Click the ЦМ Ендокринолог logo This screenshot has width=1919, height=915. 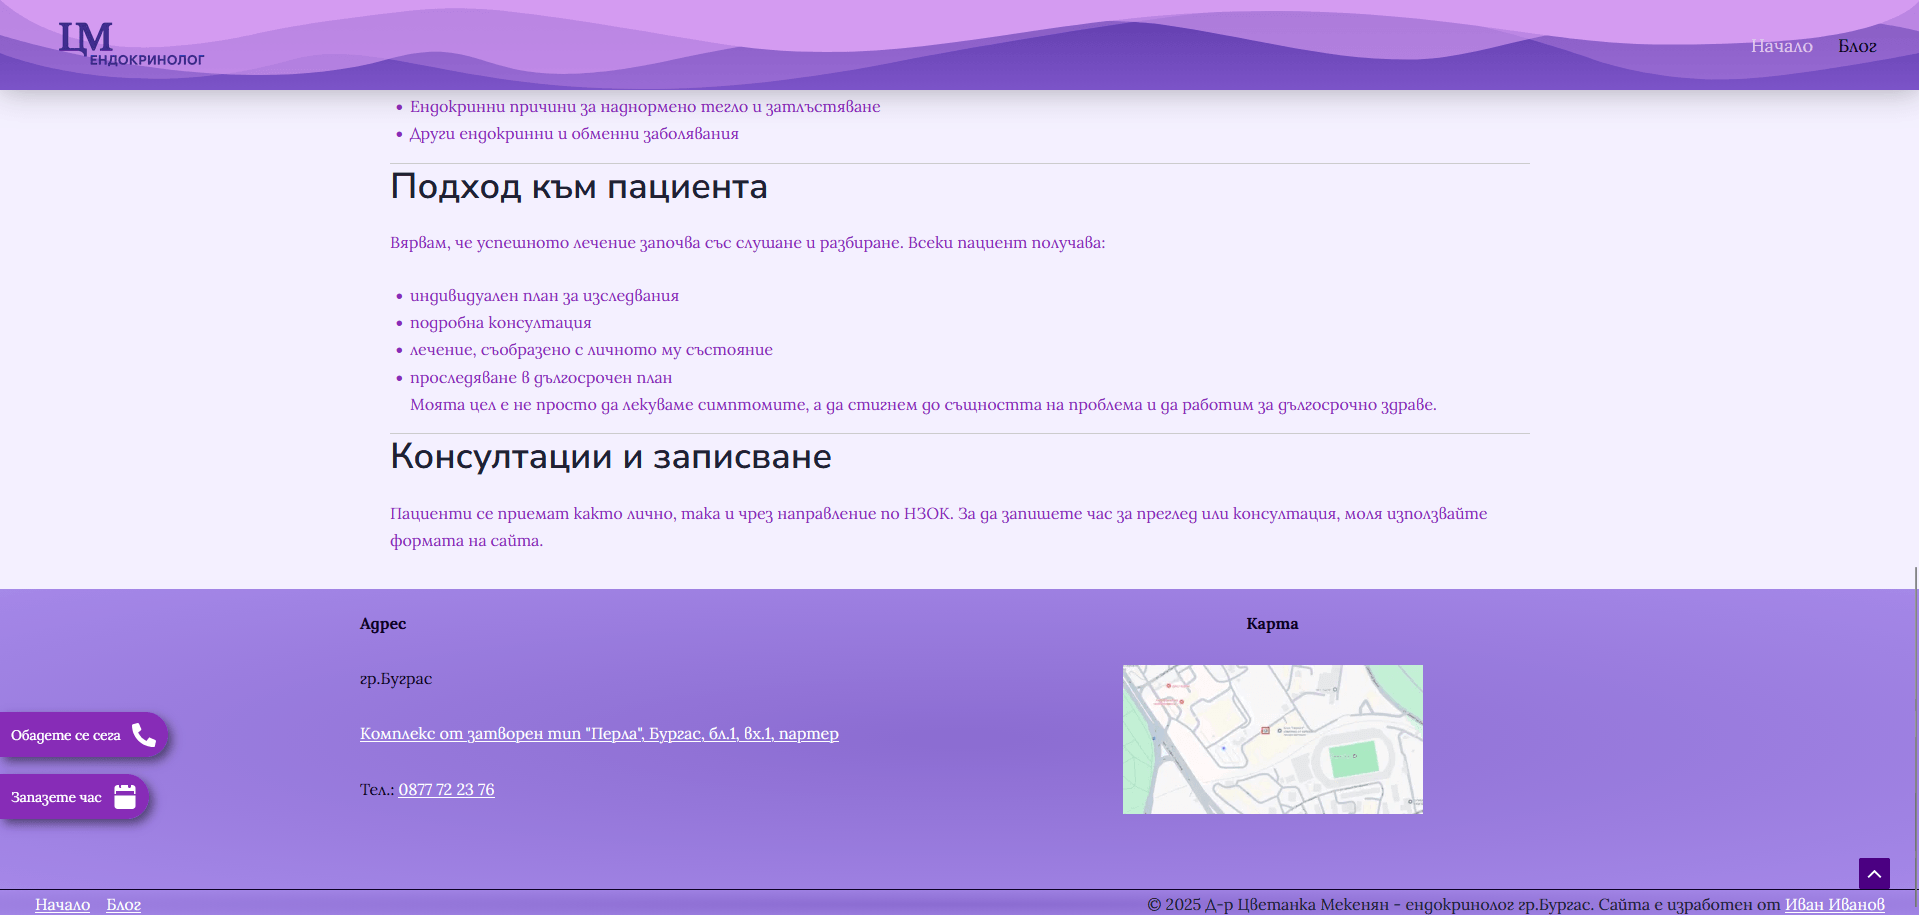tap(130, 45)
